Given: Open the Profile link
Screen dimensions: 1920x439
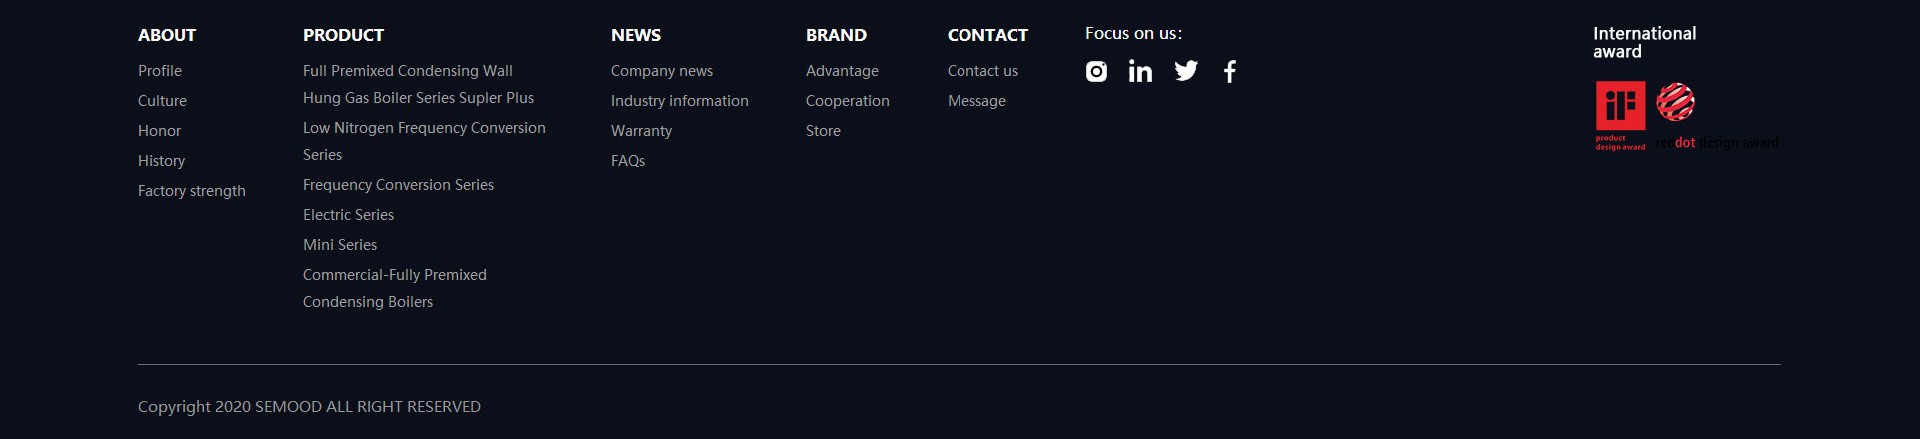Looking at the screenshot, I should tap(160, 71).
